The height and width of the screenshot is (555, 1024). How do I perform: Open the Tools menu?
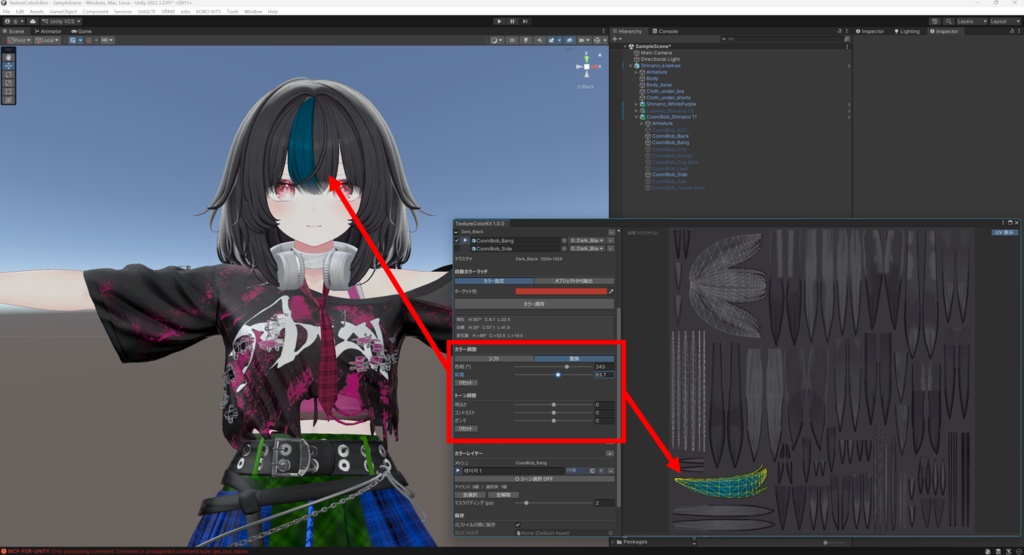(x=232, y=12)
